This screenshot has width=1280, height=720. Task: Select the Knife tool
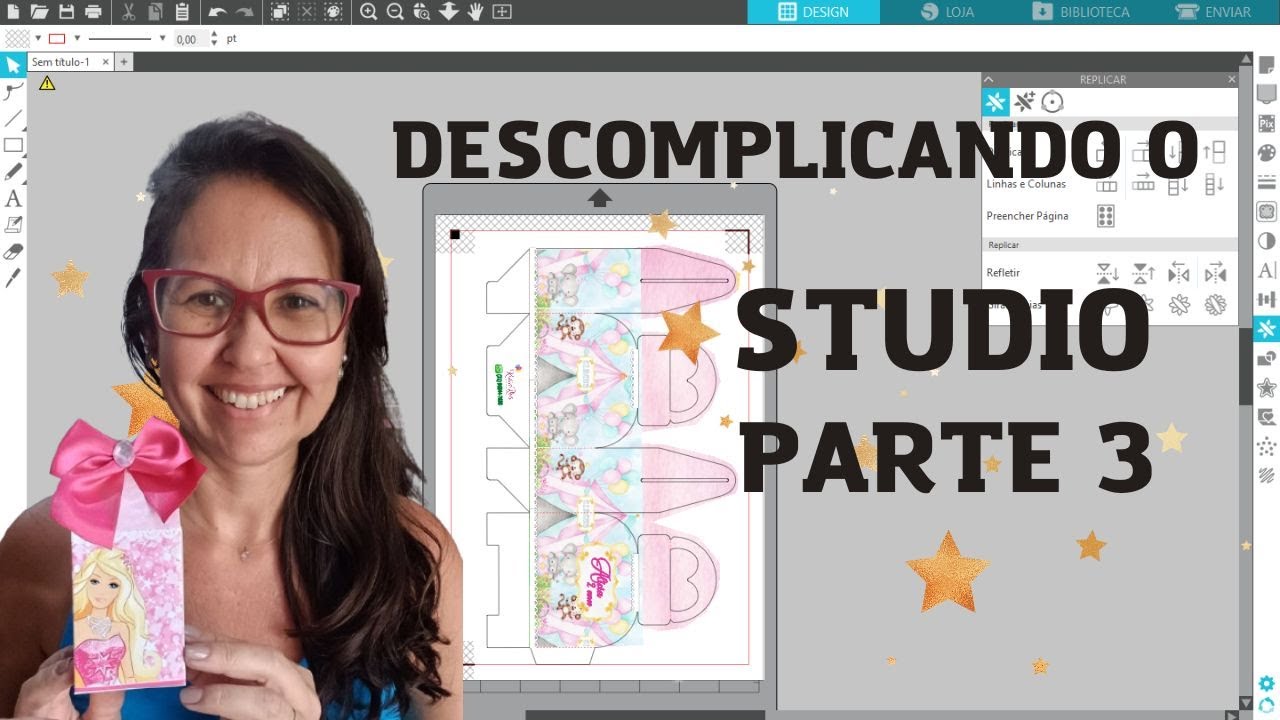click(13, 277)
